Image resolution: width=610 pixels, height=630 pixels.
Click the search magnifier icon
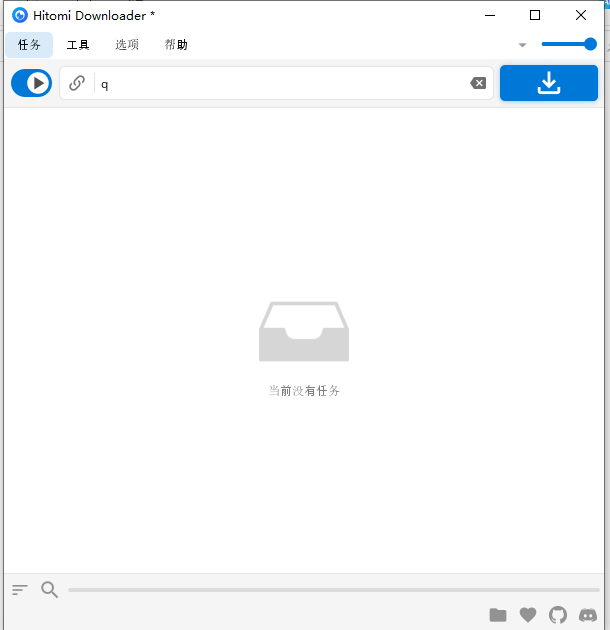(49, 590)
